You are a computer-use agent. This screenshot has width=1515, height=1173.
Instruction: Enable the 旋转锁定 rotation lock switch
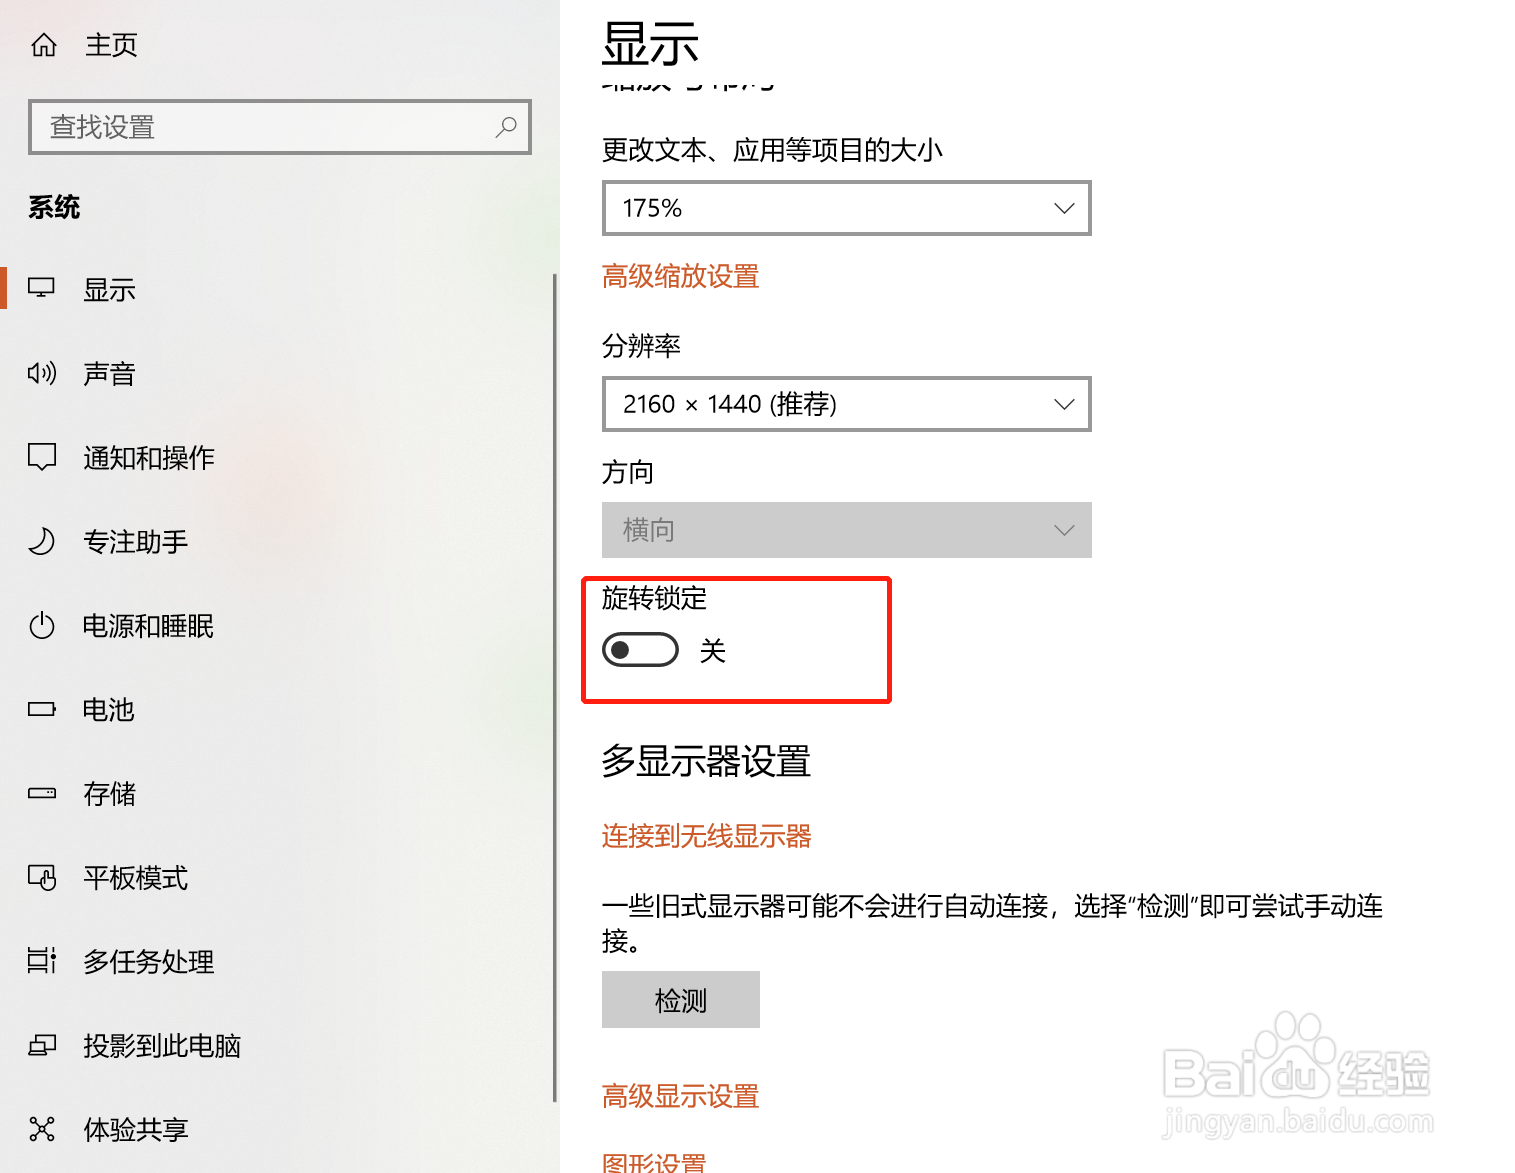pos(639,649)
